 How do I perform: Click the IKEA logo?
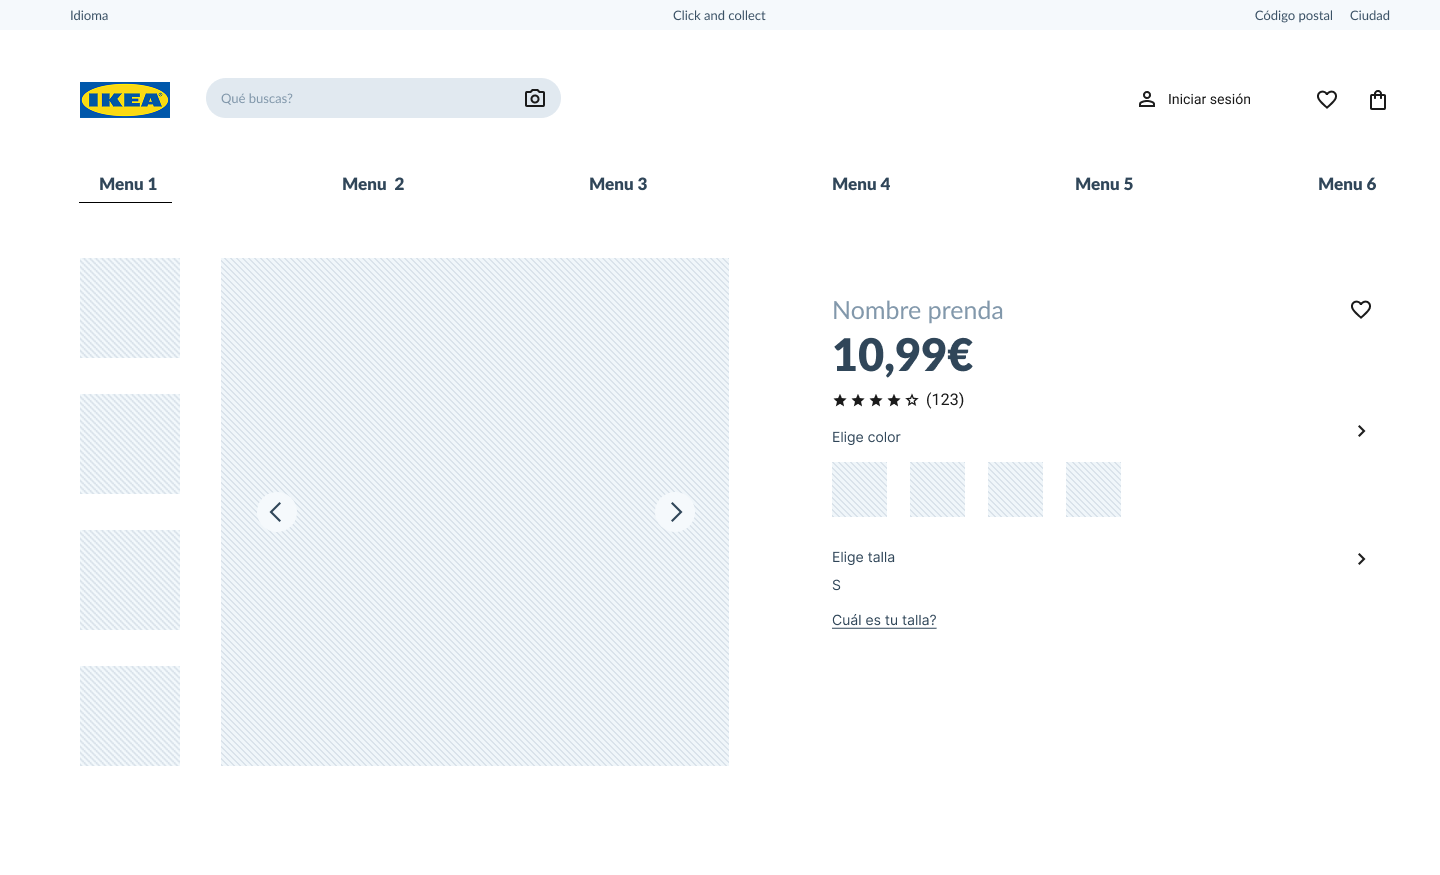[125, 100]
